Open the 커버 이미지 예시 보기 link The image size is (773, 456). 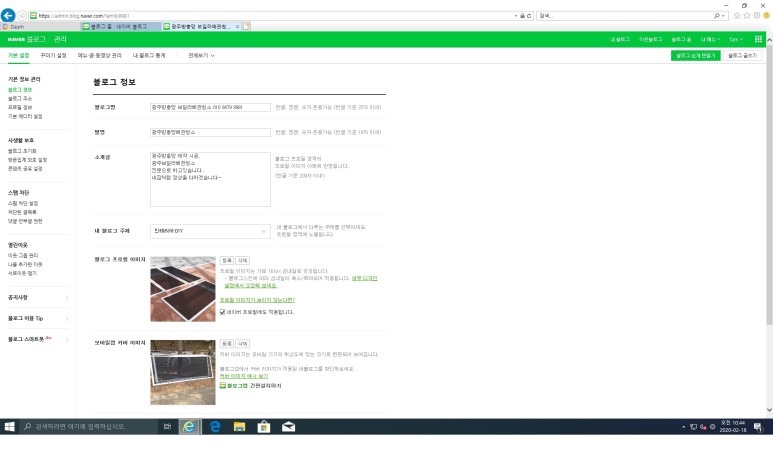coord(244,376)
